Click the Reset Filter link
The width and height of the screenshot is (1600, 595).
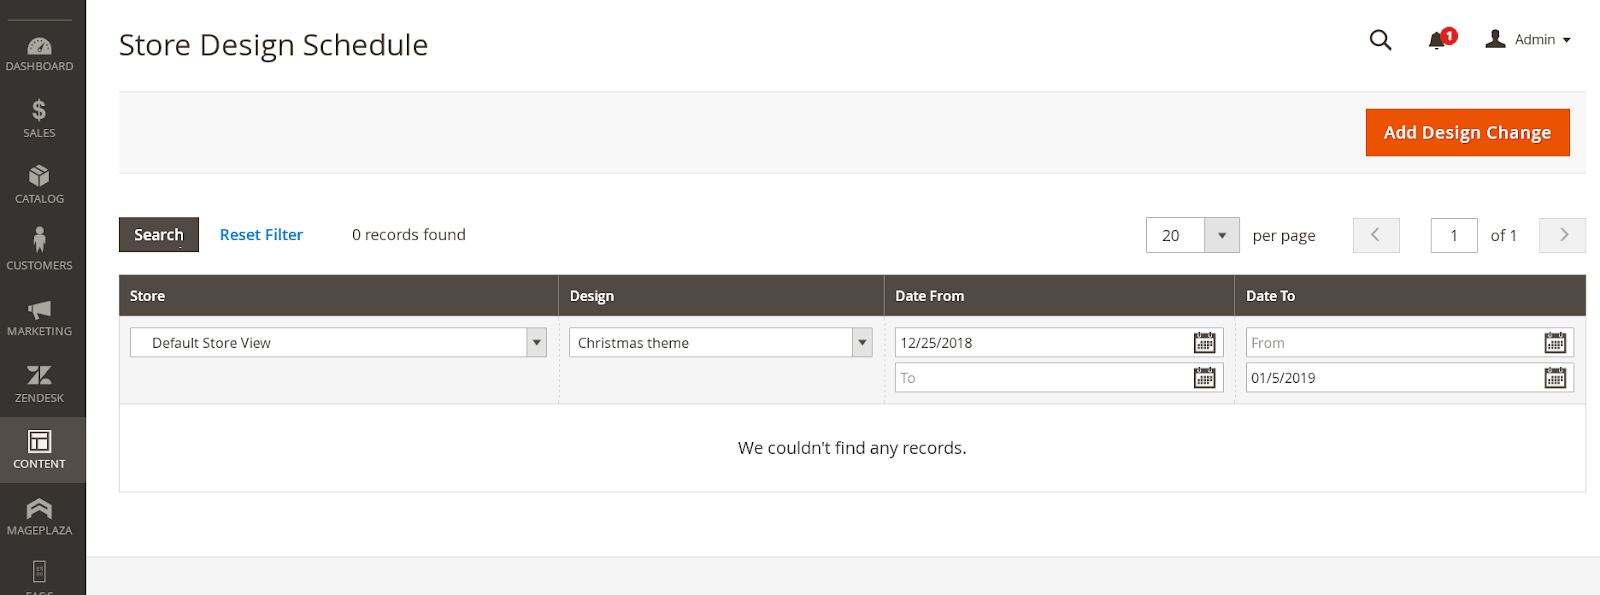(x=261, y=235)
